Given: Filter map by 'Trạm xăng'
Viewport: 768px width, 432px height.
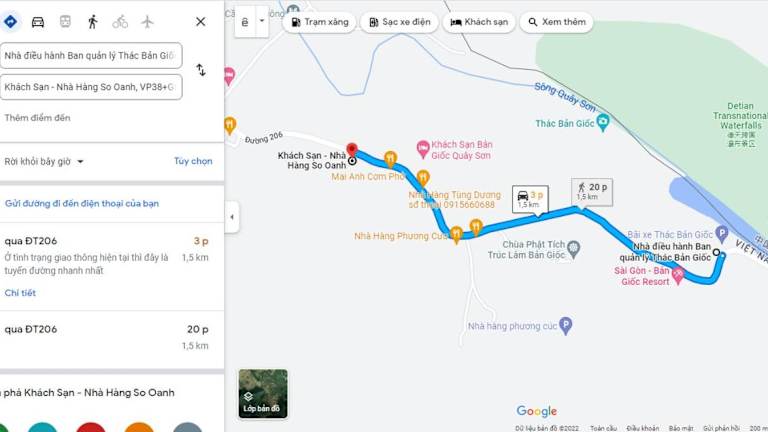Looking at the screenshot, I should (x=319, y=22).
